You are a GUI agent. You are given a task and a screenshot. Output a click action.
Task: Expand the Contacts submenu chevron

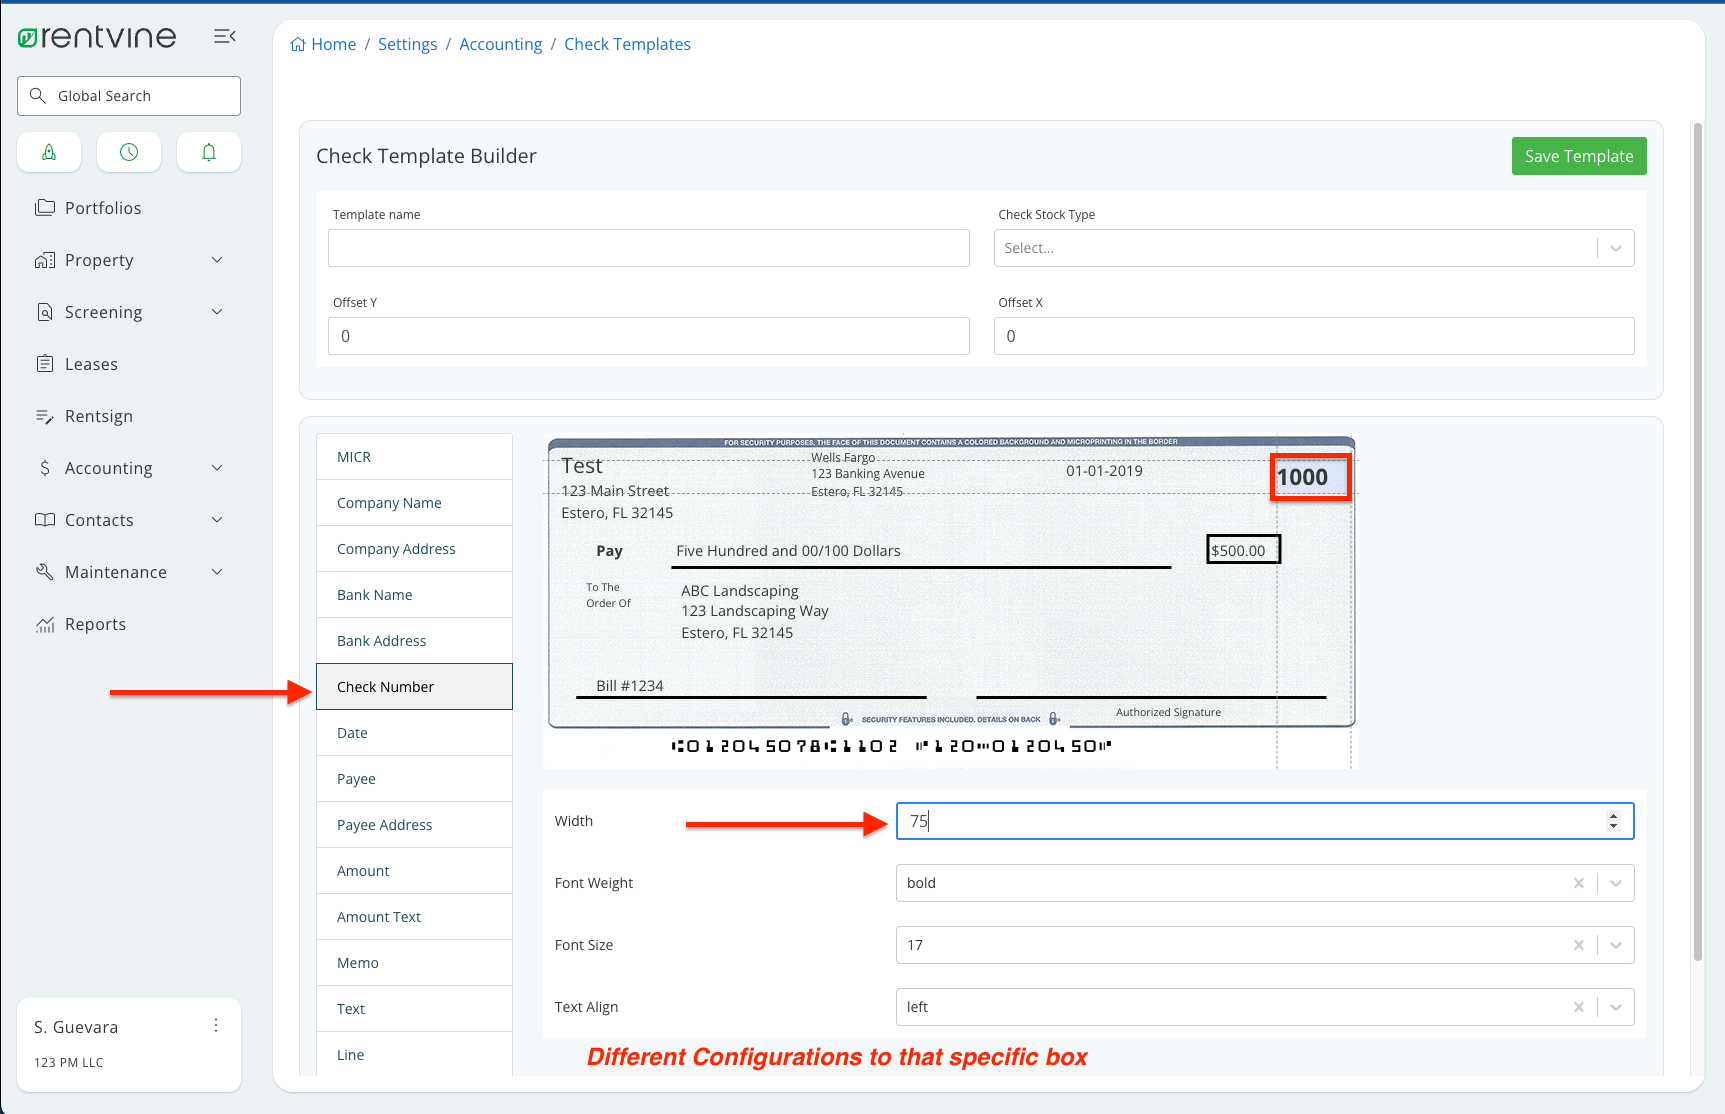(x=217, y=520)
